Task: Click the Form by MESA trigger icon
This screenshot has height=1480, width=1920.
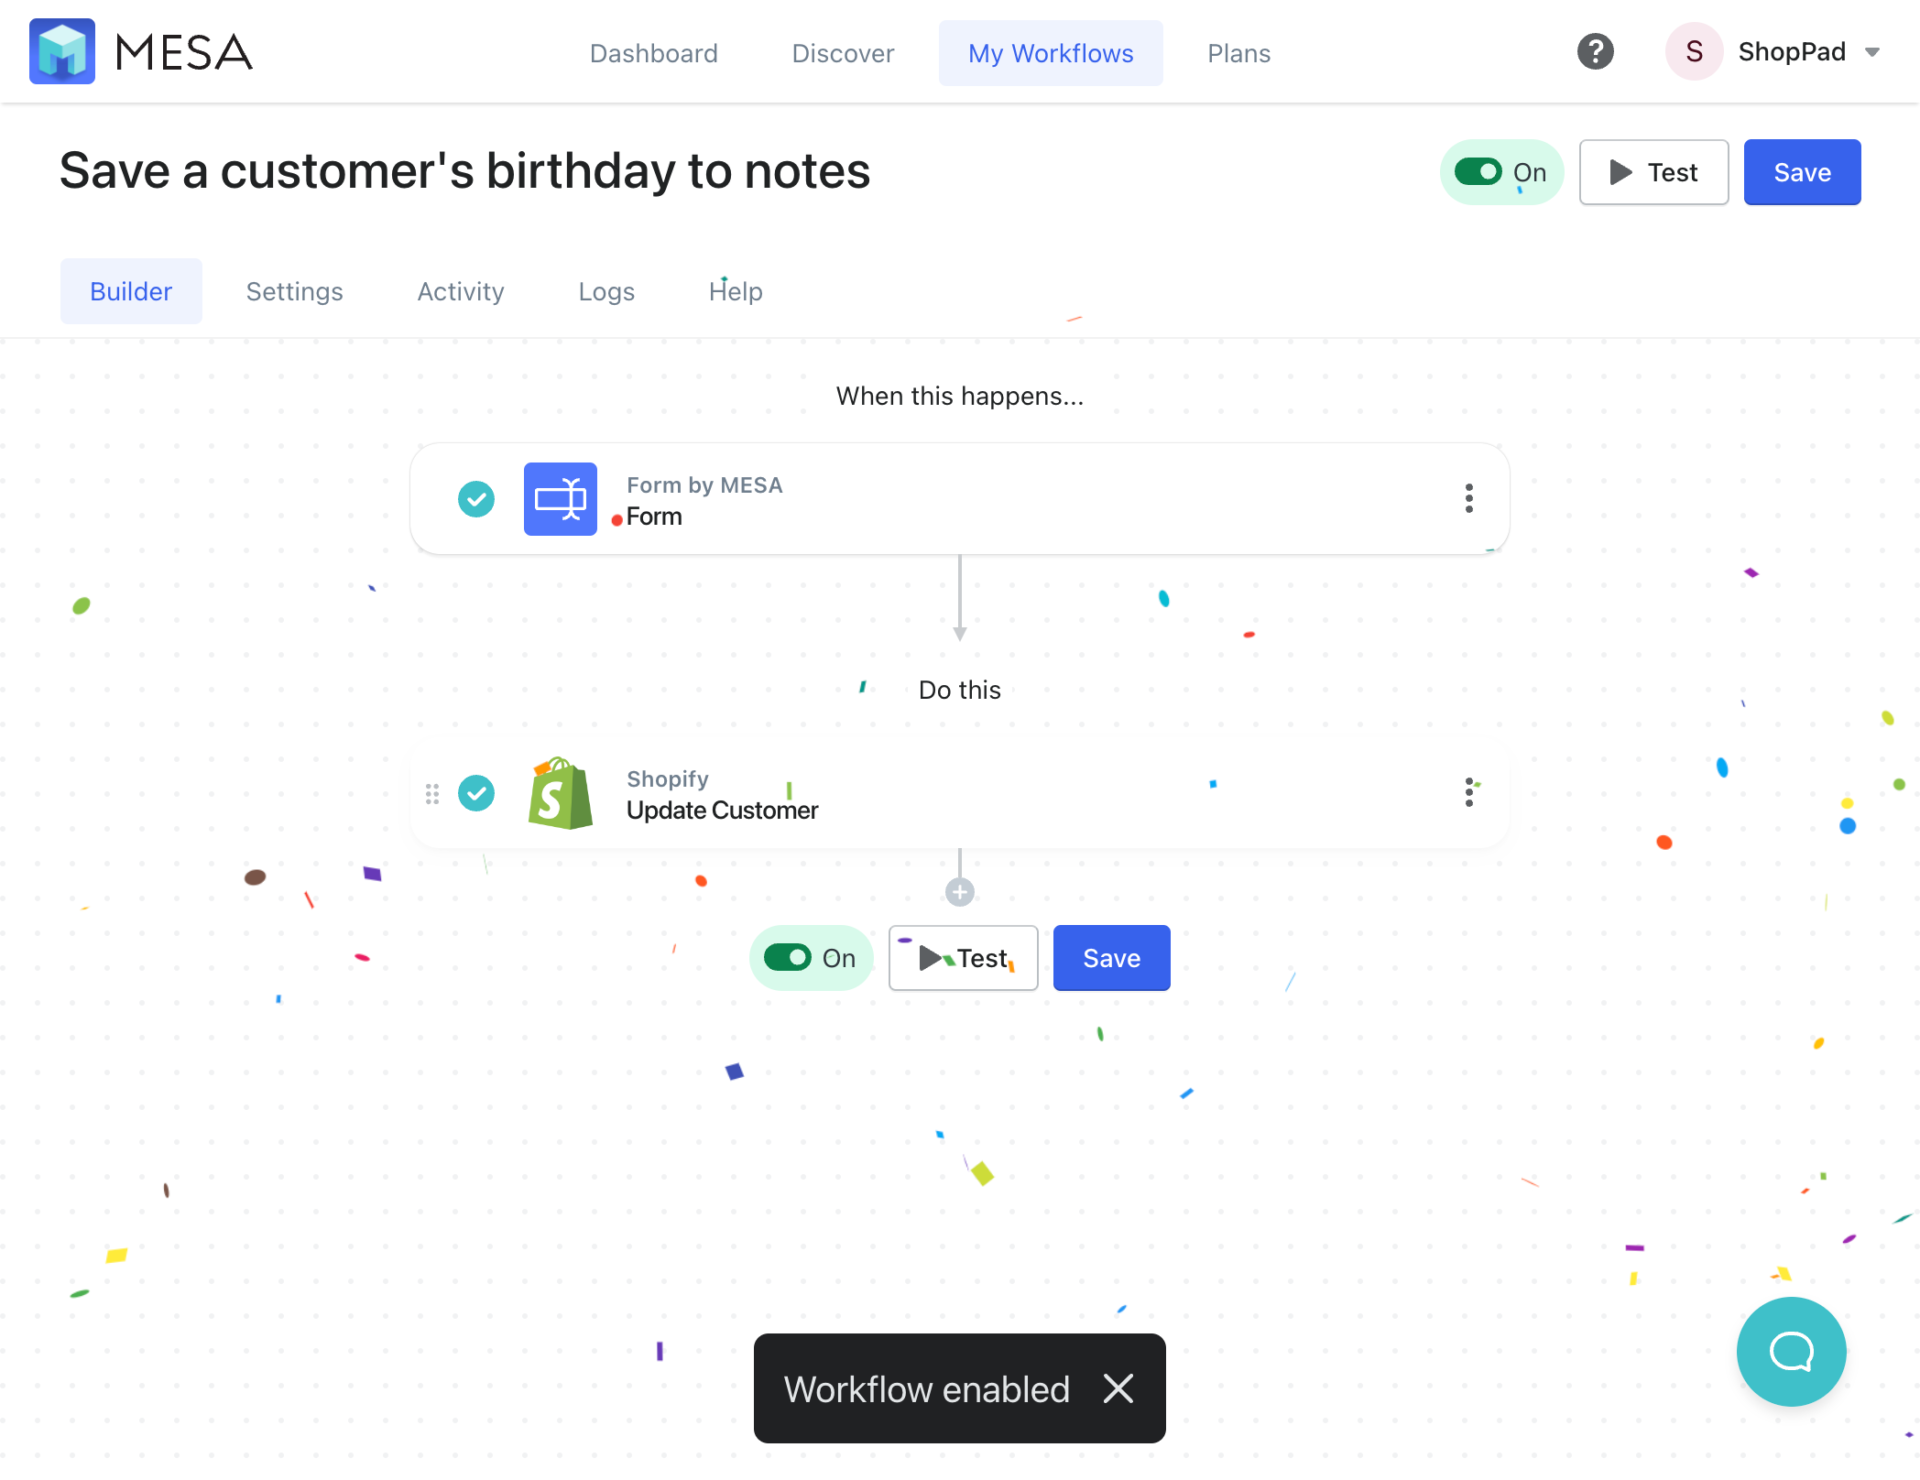Action: (560, 499)
